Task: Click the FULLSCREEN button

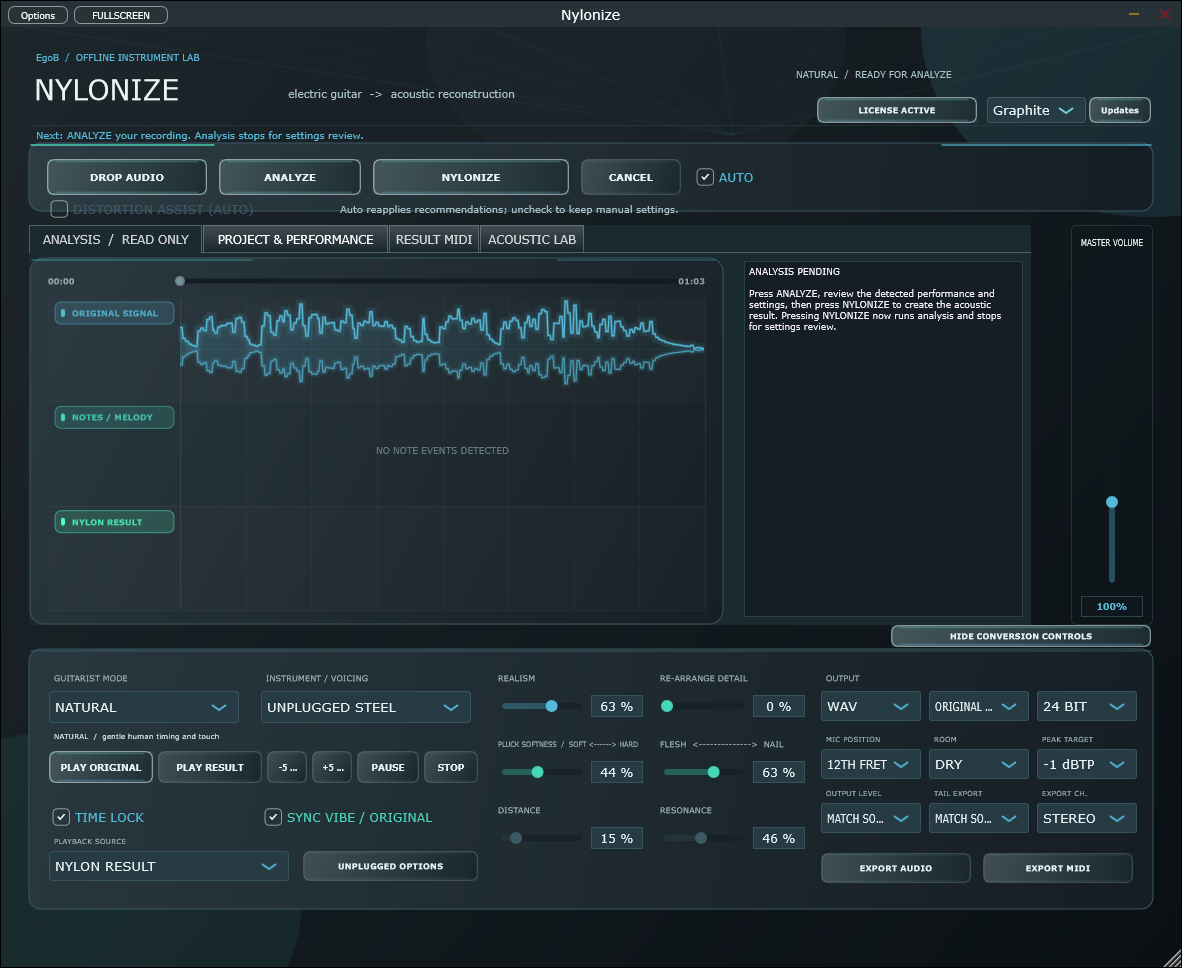Action: tap(121, 15)
